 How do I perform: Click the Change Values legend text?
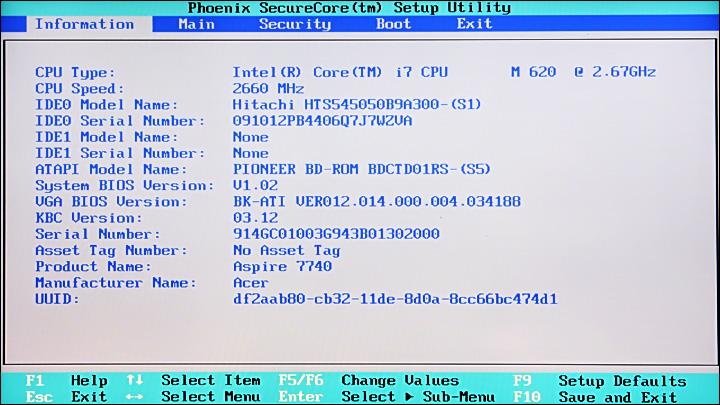click(x=400, y=381)
